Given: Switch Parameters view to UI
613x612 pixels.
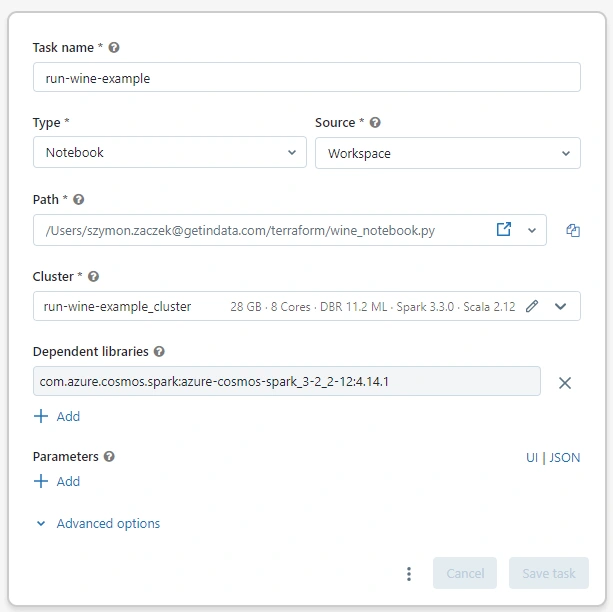Looking at the screenshot, I should pos(532,457).
